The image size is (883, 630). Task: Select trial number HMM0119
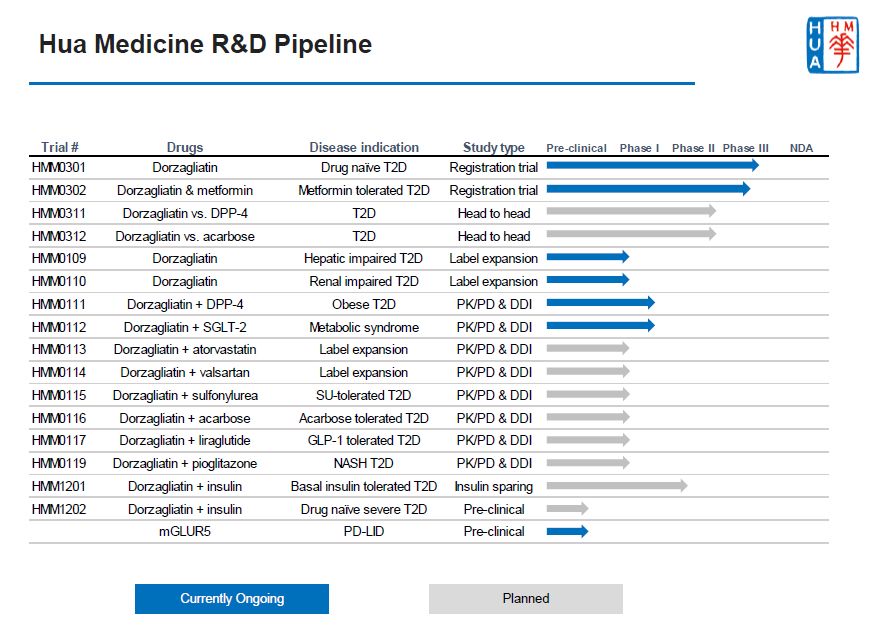point(59,463)
